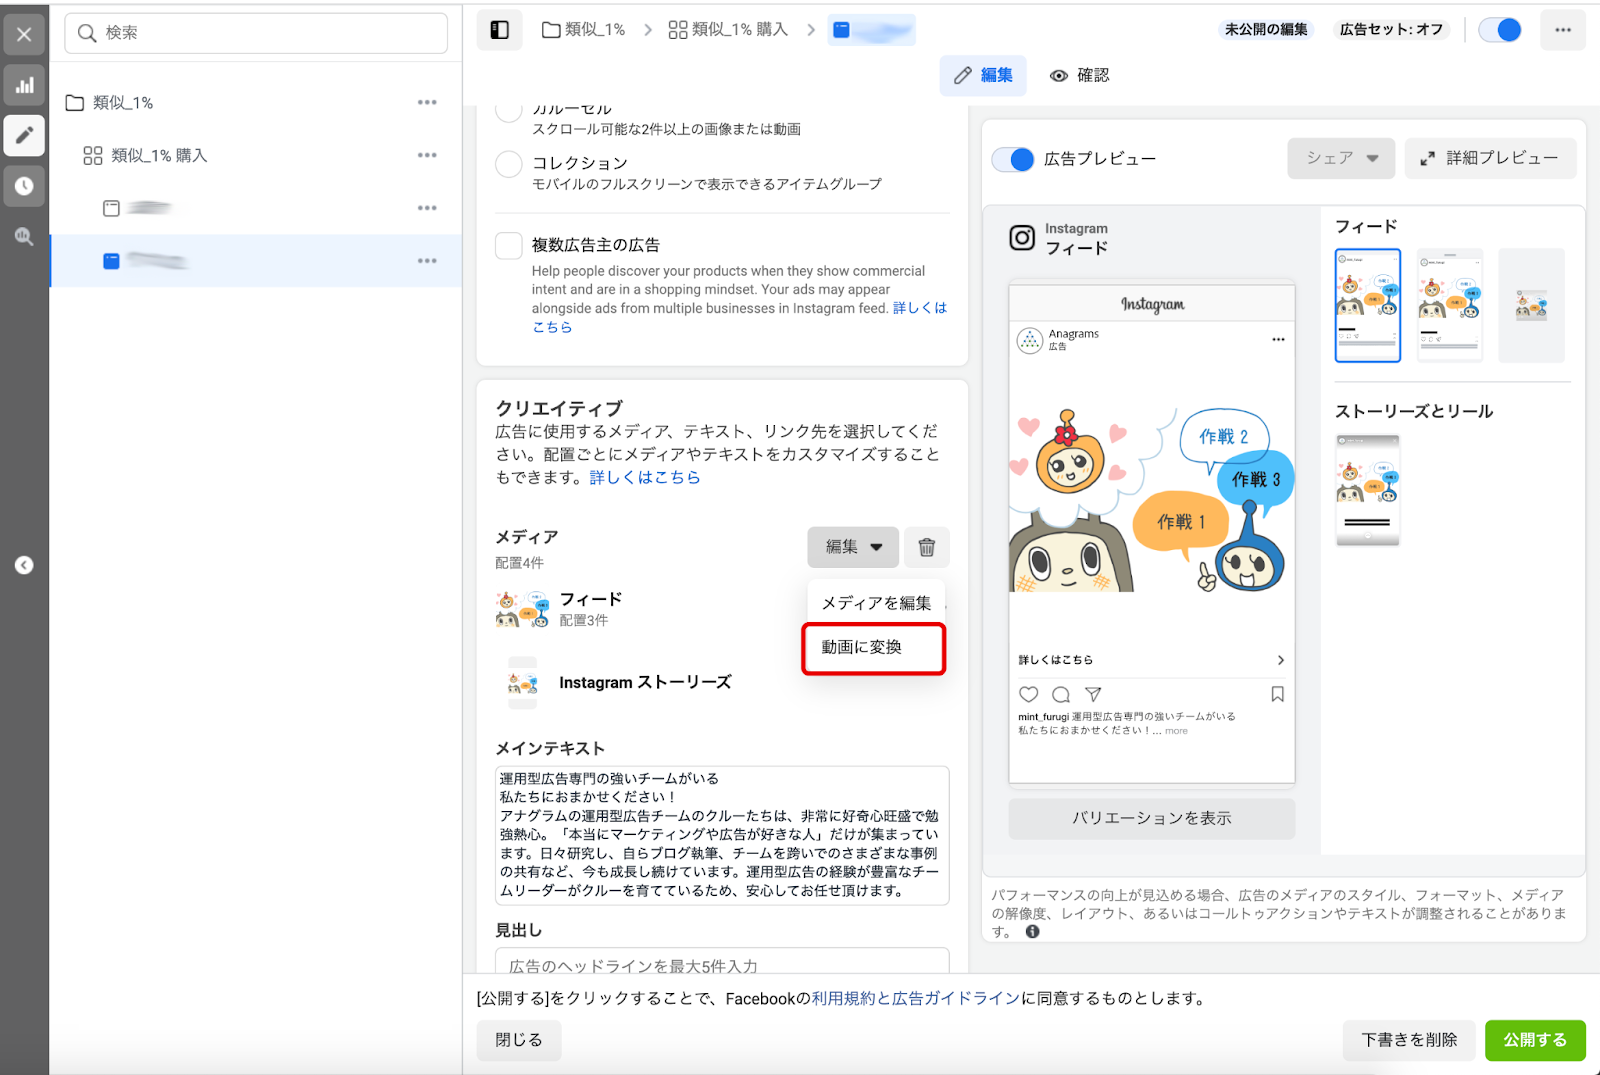This screenshot has width=1600, height=1075.
Task: Toggle the side panel layout icon
Action: [x=500, y=30]
